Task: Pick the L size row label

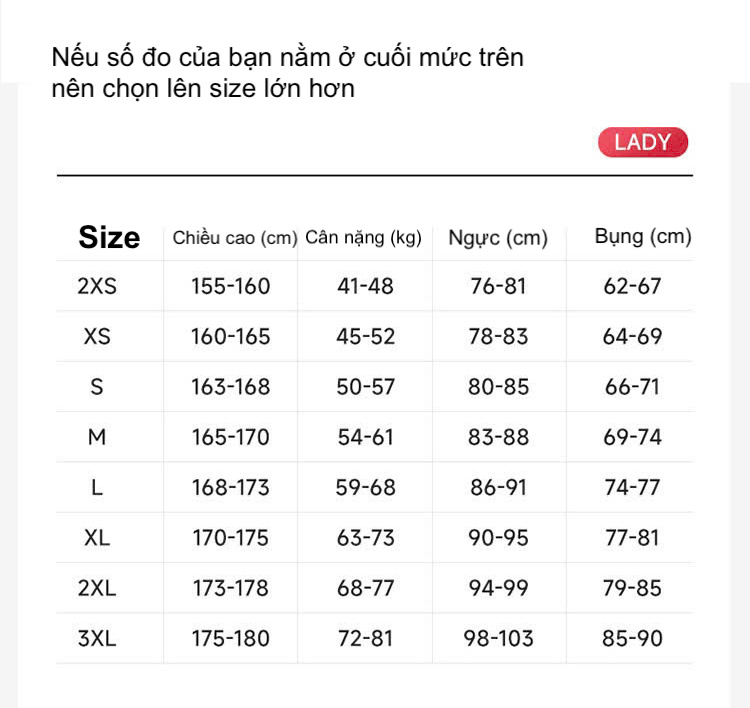Action: [x=97, y=487]
